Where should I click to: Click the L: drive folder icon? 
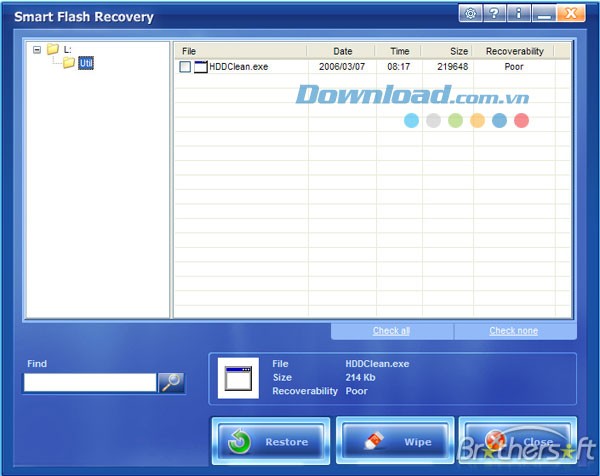pos(53,49)
